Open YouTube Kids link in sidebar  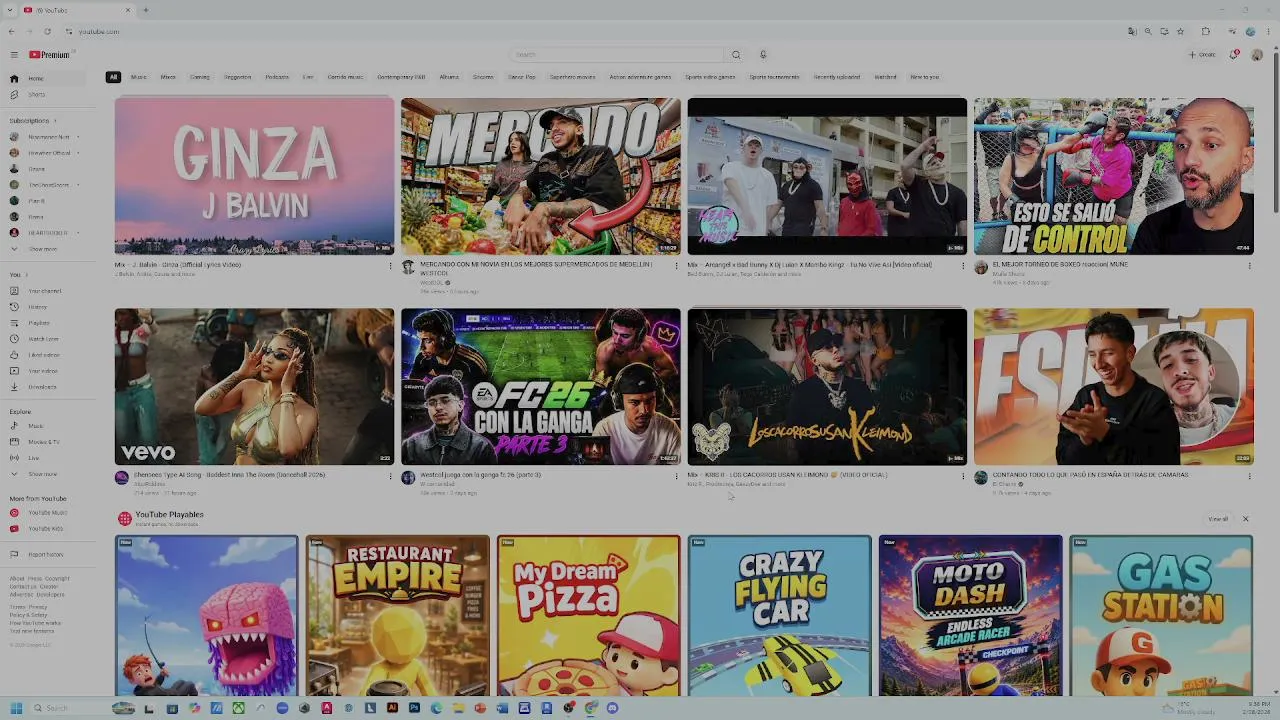(45, 529)
